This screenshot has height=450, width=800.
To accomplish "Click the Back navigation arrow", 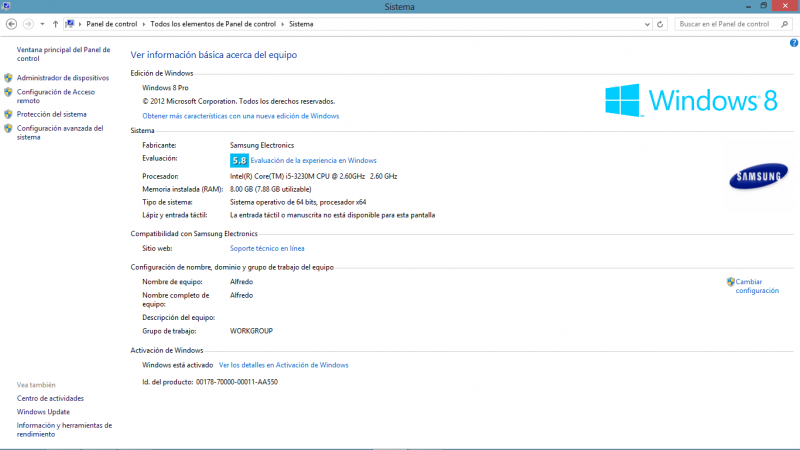I will click(11, 24).
